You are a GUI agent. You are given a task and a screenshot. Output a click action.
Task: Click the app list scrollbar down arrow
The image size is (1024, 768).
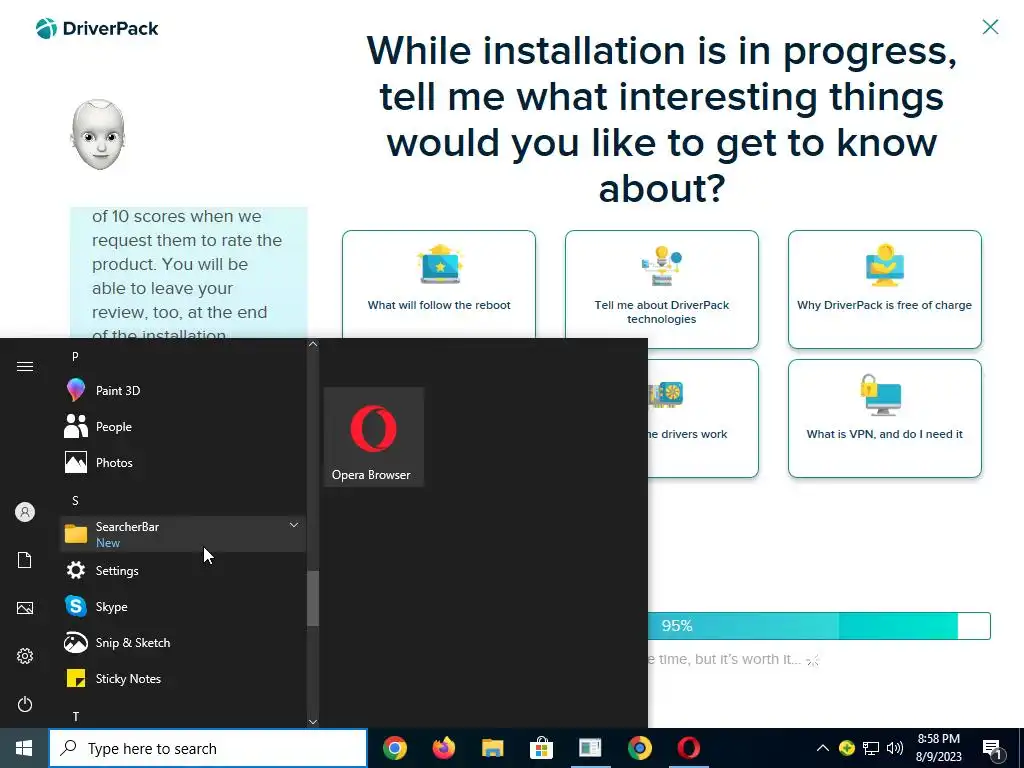(313, 722)
